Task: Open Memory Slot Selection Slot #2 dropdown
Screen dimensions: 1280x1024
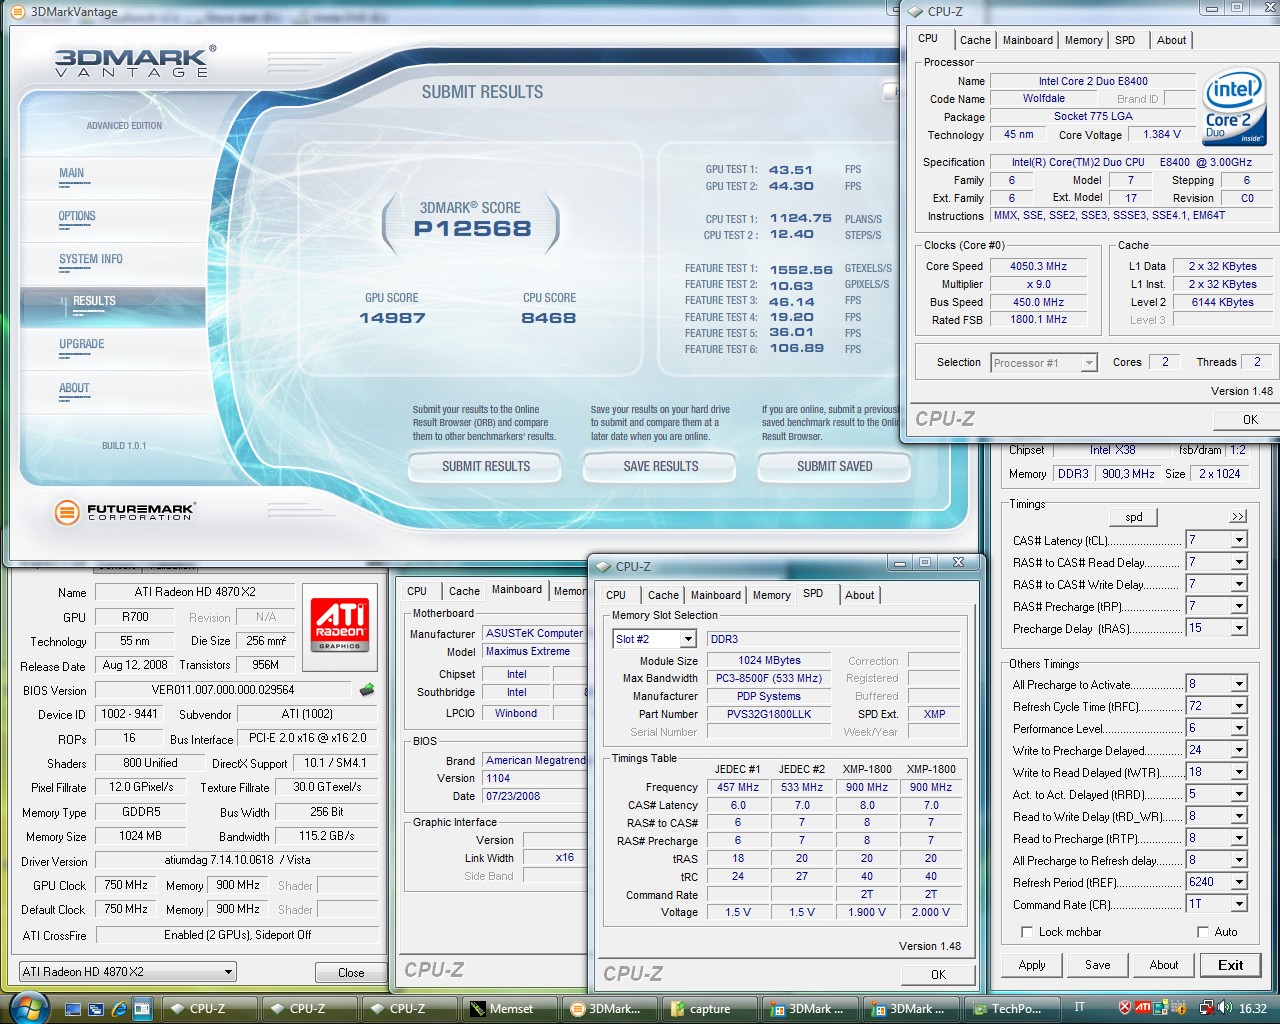Action: [x=688, y=639]
